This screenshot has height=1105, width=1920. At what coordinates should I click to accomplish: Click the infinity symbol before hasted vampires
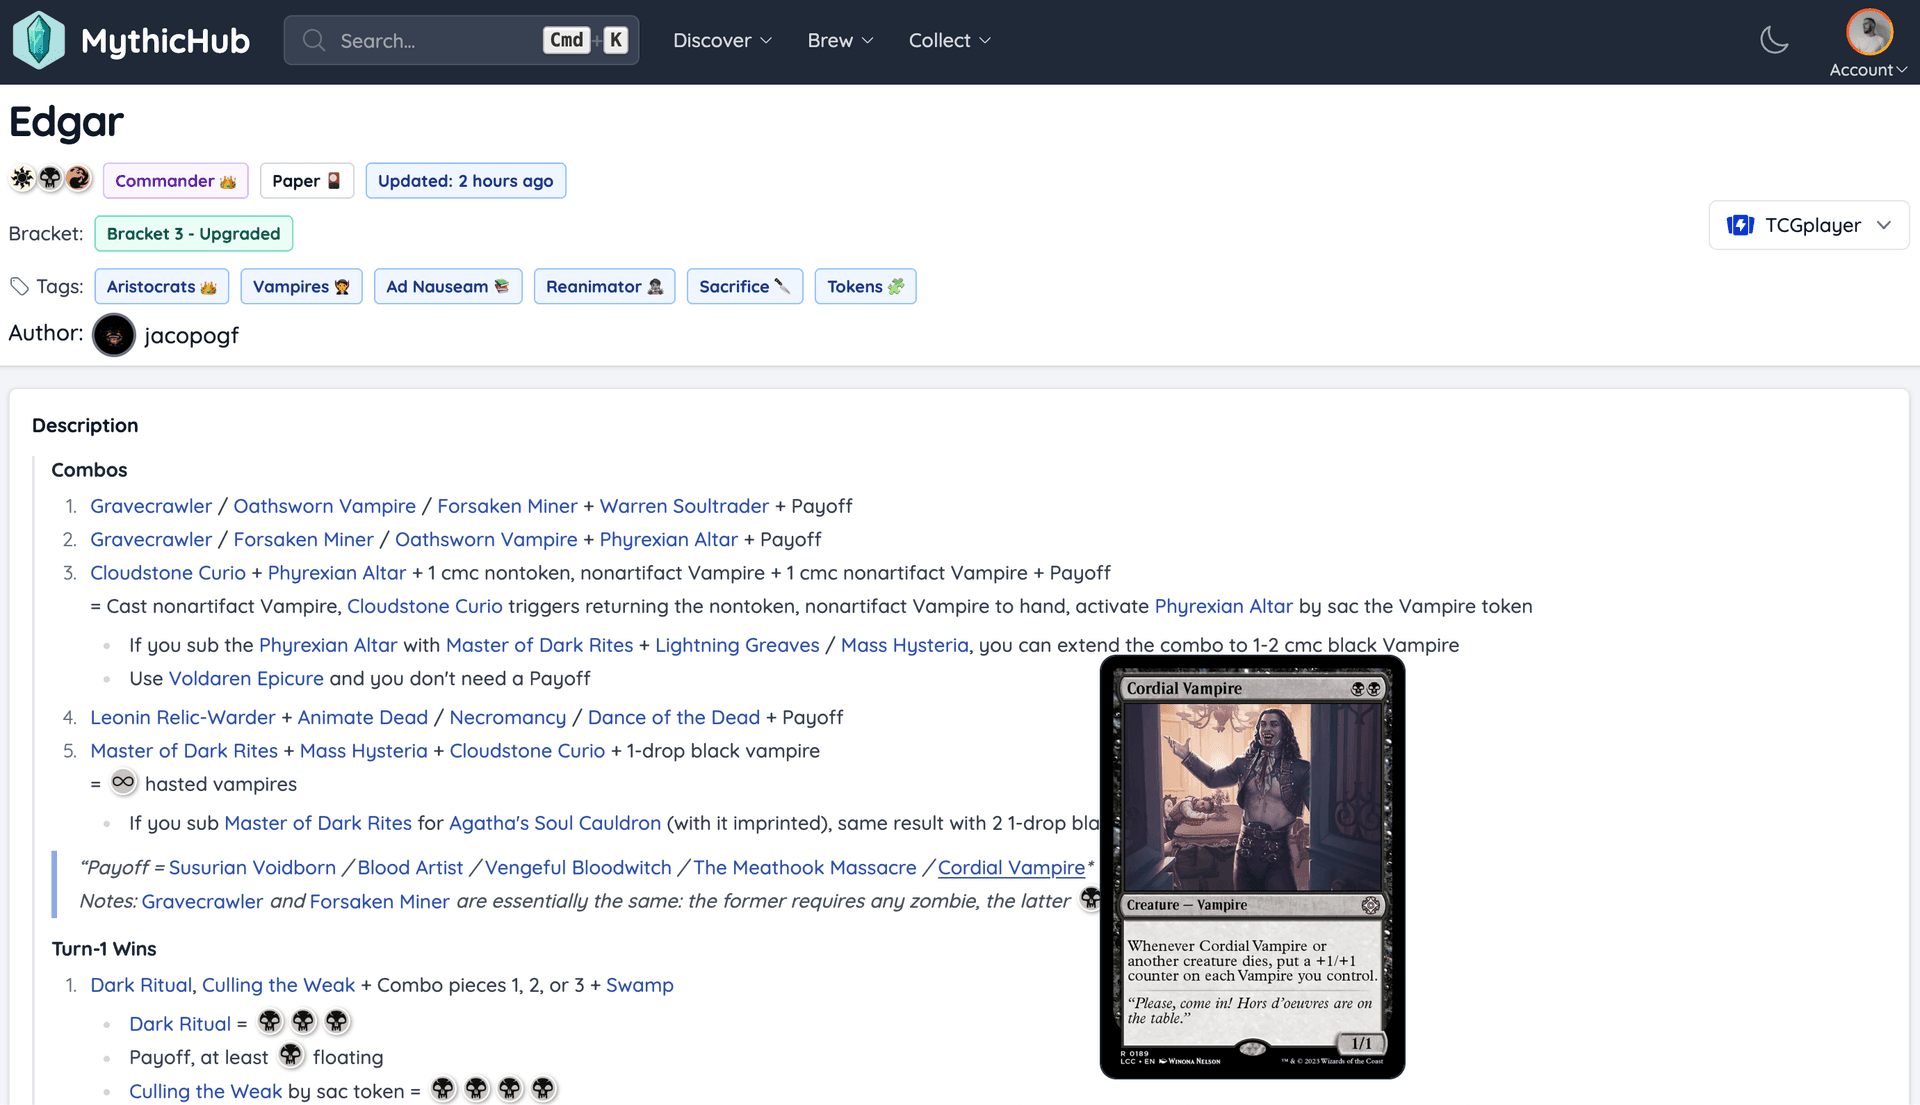tap(123, 782)
